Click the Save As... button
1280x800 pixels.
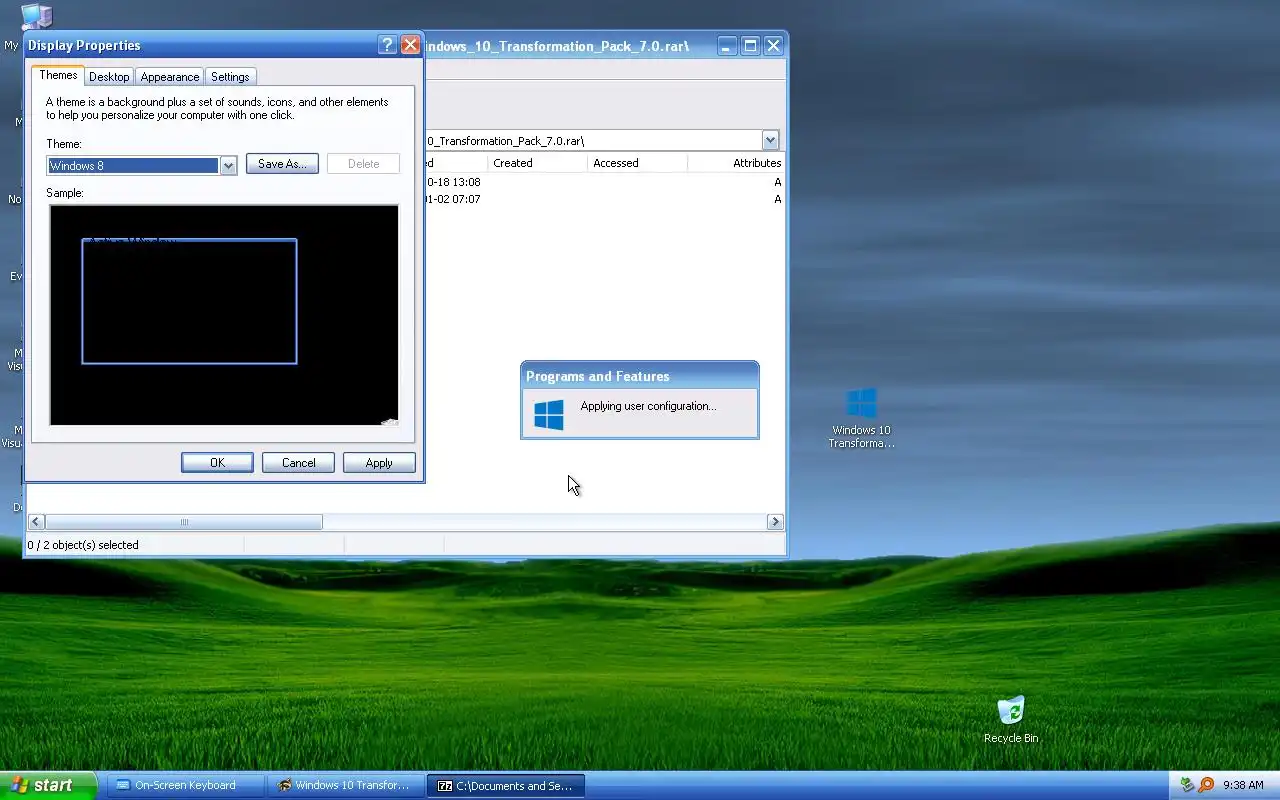click(x=282, y=164)
